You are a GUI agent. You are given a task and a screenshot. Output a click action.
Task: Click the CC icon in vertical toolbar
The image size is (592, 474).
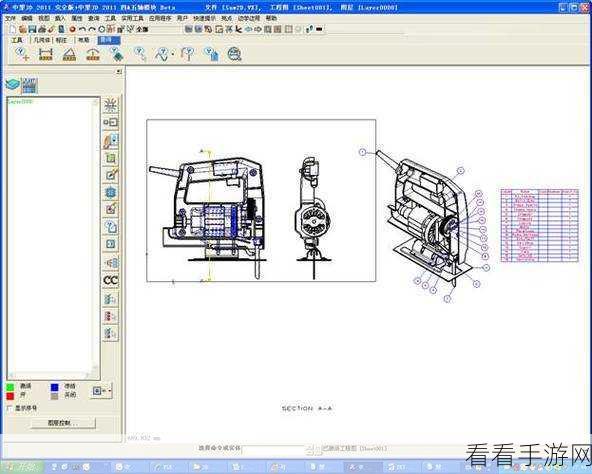point(111,280)
